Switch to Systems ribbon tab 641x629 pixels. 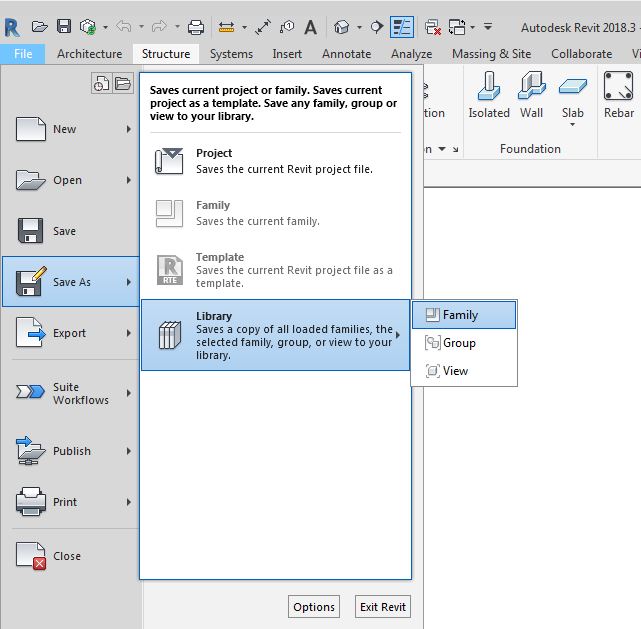(x=231, y=54)
